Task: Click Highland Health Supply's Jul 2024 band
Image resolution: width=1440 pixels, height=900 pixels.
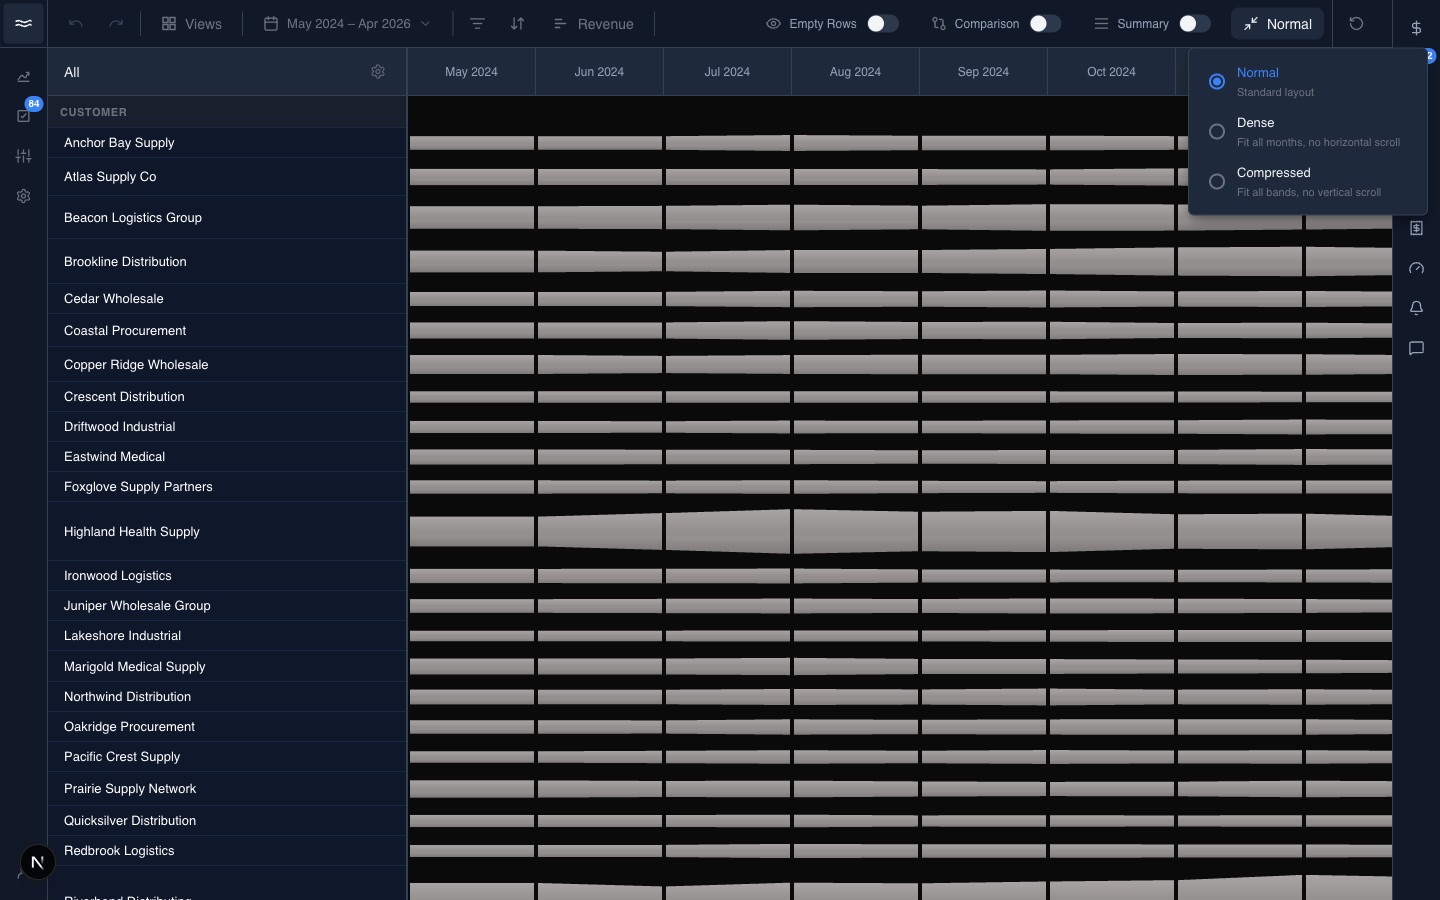Action: (728, 531)
